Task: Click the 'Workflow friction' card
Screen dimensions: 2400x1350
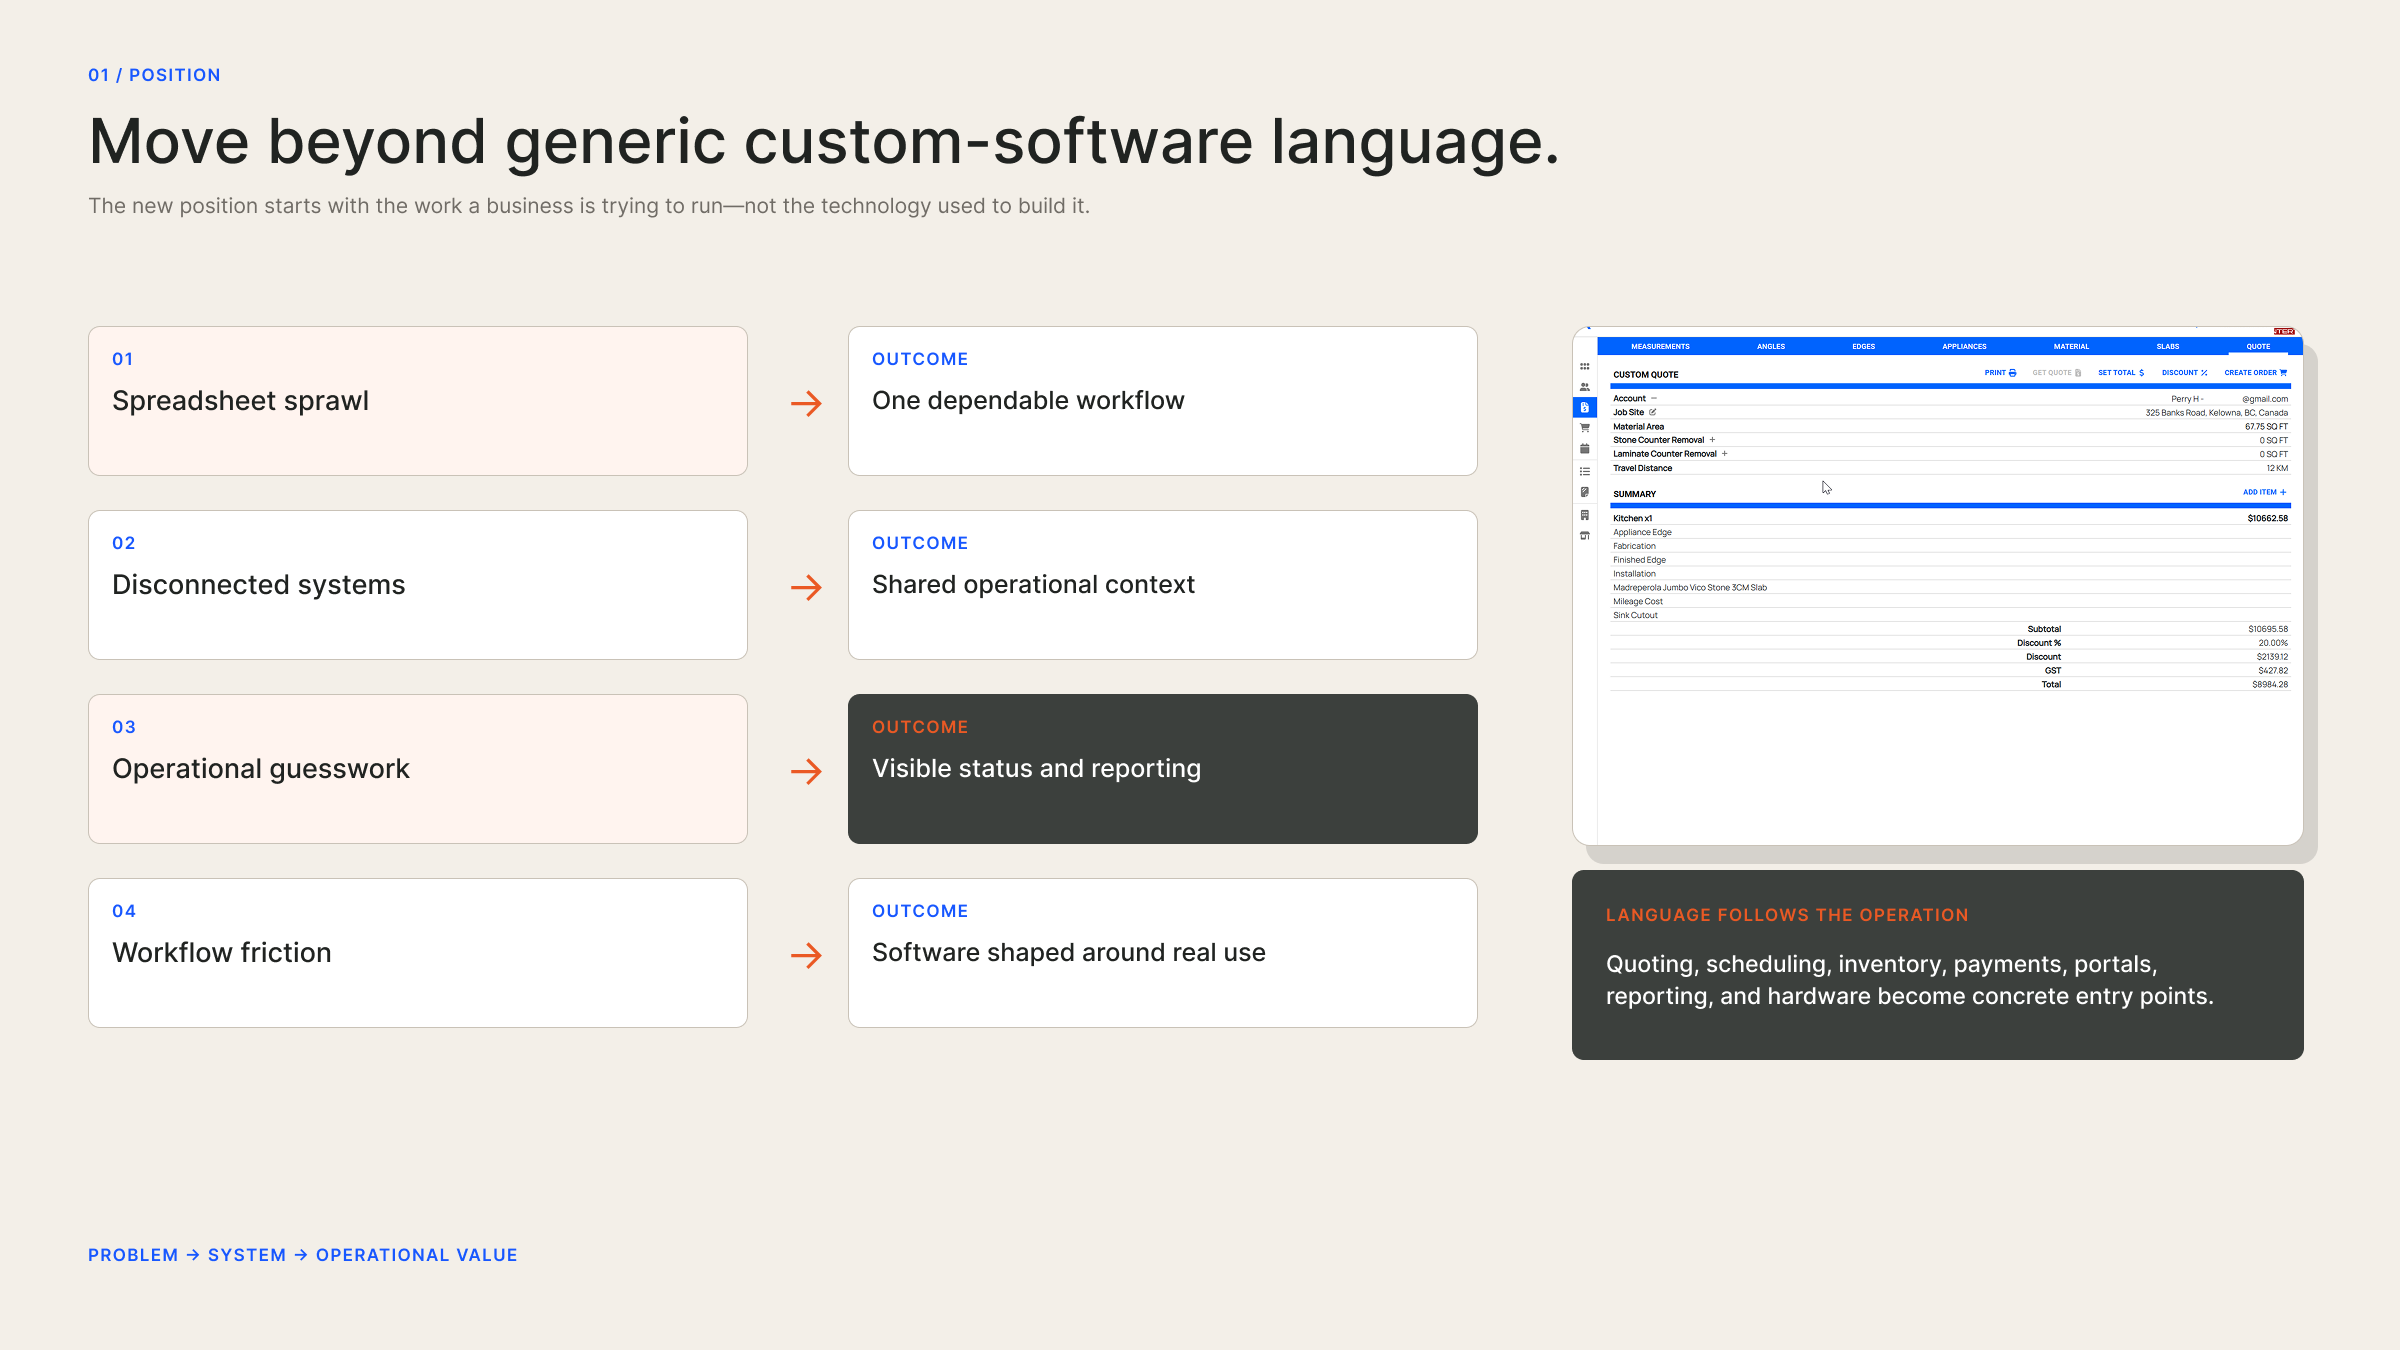Action: 418,953
